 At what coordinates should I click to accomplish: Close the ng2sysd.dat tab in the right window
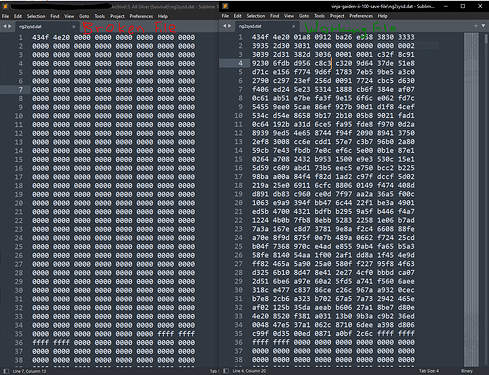pyautogui.click(x=293, y=26)
